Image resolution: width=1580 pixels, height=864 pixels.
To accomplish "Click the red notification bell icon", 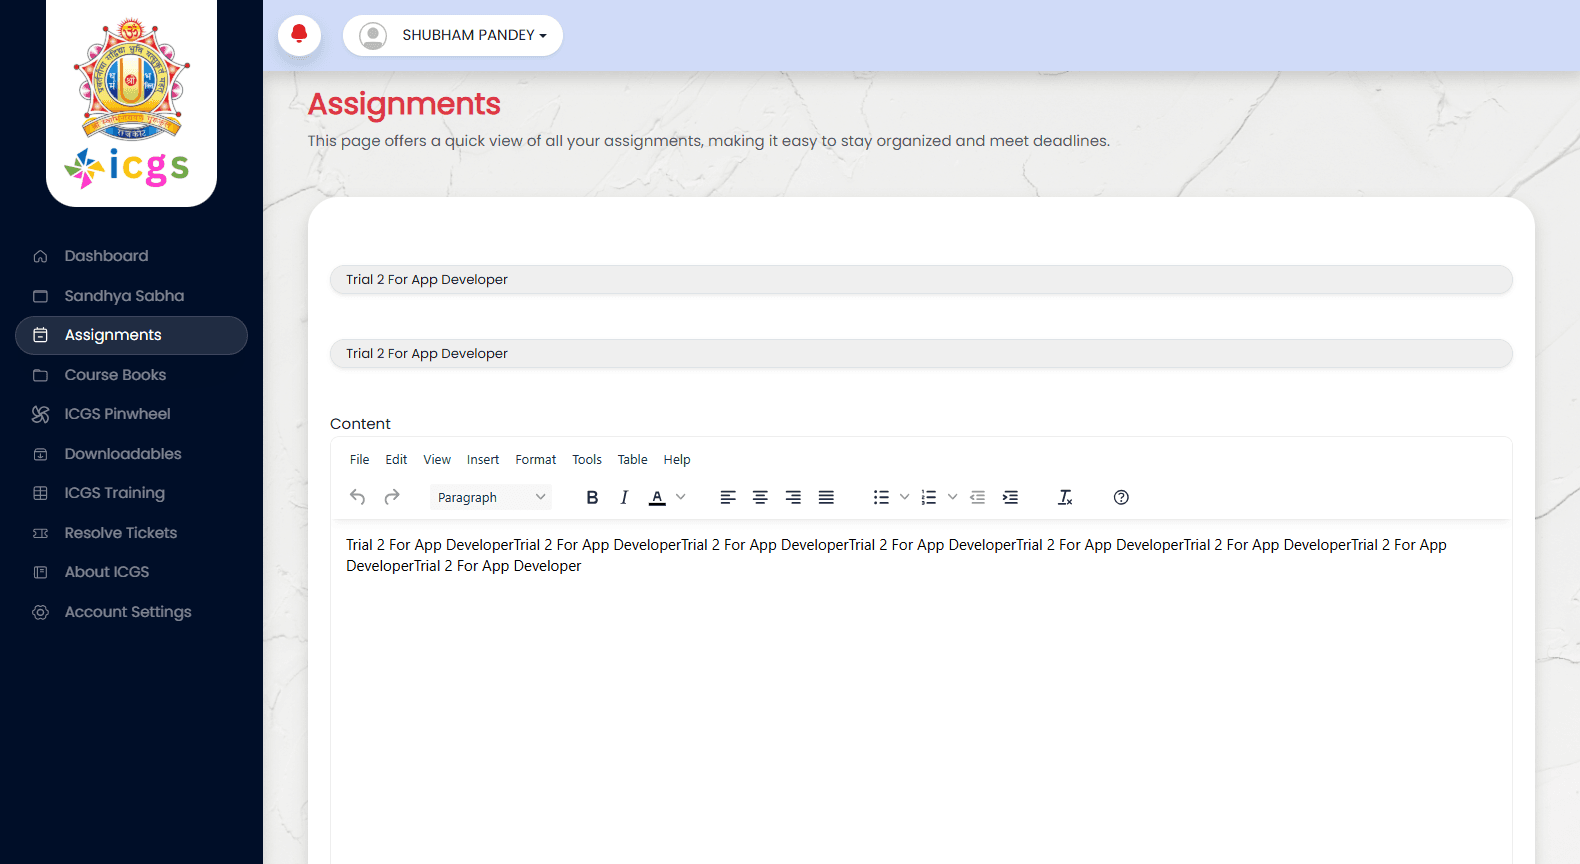I will (x=299, y=35).
